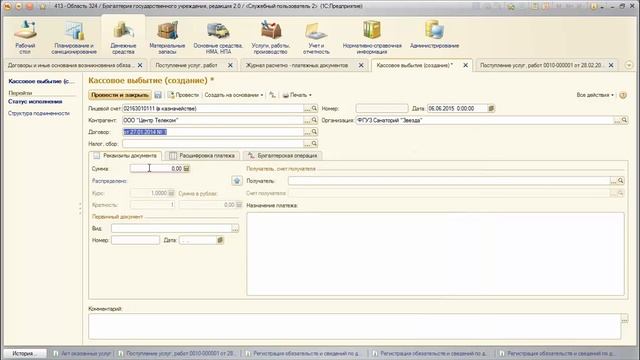Open Акт оказанных услуг in history bar
Viewport: 640px width, 360px height.
82,353
